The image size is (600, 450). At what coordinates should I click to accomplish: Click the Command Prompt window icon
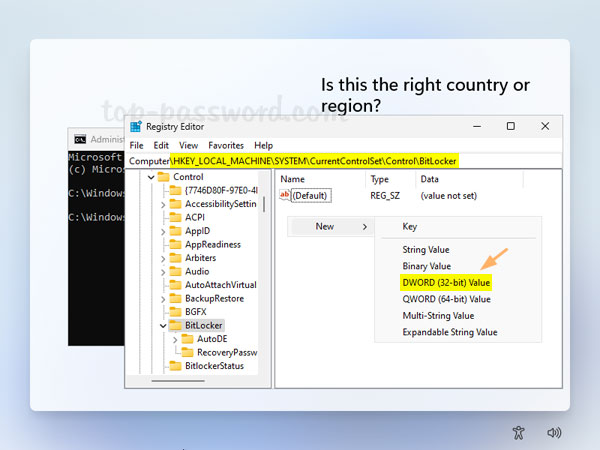pyautogui.click(x=77, y=140)
